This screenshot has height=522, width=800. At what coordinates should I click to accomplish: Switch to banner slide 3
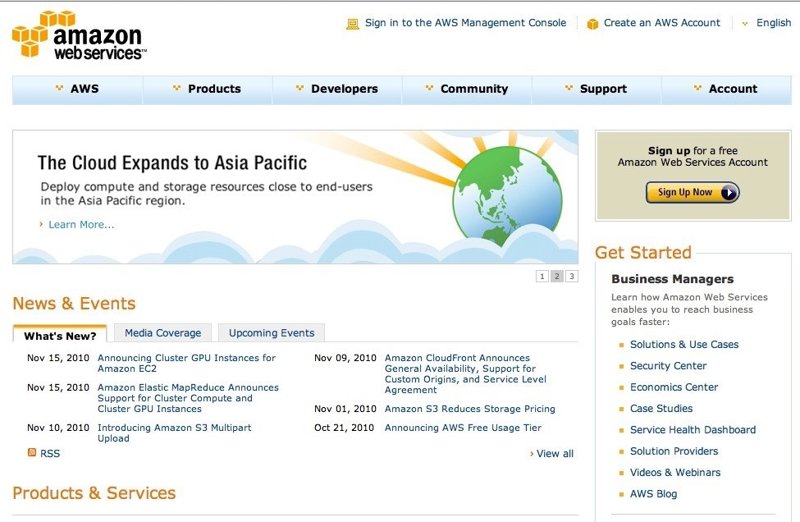(571, 276)
